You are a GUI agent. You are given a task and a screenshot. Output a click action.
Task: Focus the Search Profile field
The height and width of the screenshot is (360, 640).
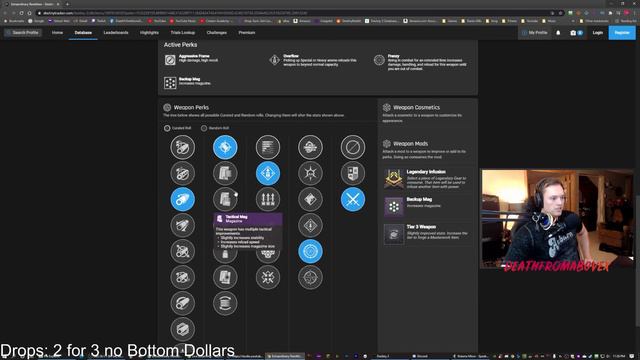pos(23,33)
